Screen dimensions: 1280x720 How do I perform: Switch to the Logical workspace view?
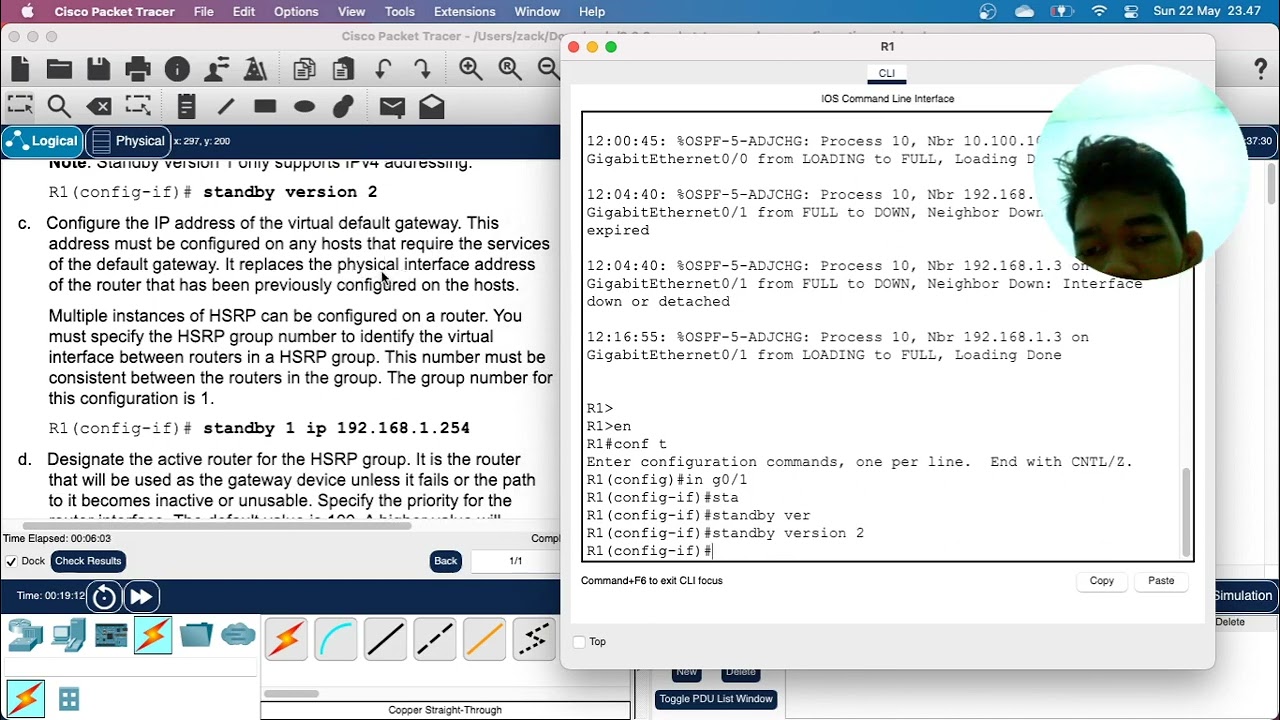coord(42,141)
